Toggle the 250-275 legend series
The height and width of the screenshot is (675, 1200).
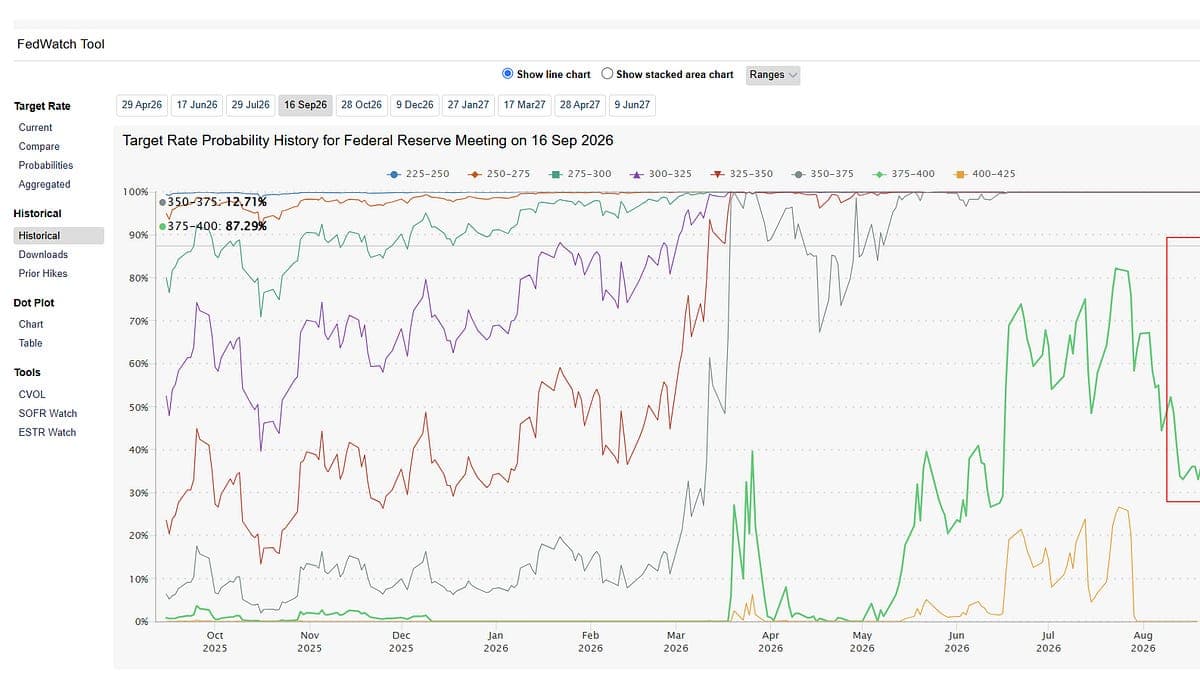point(499,174)
